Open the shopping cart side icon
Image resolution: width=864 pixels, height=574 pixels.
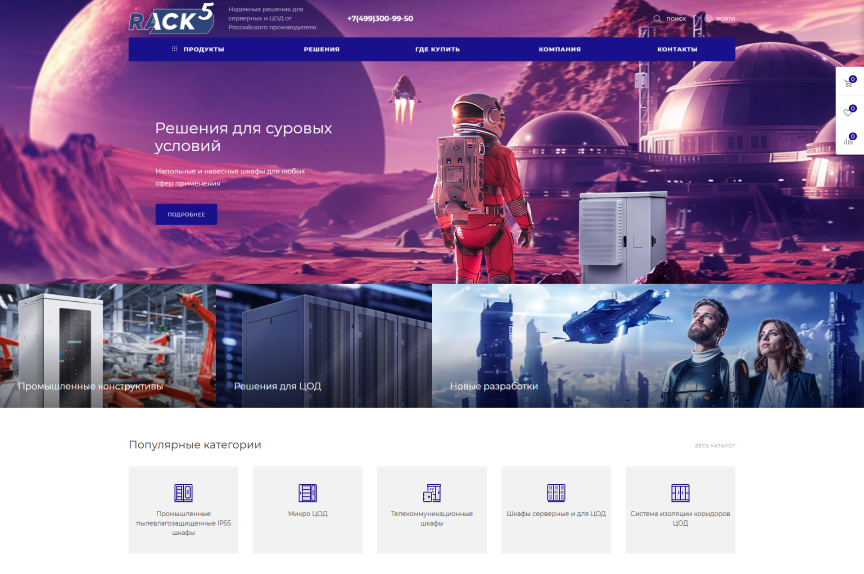click(x=849, y=83)
